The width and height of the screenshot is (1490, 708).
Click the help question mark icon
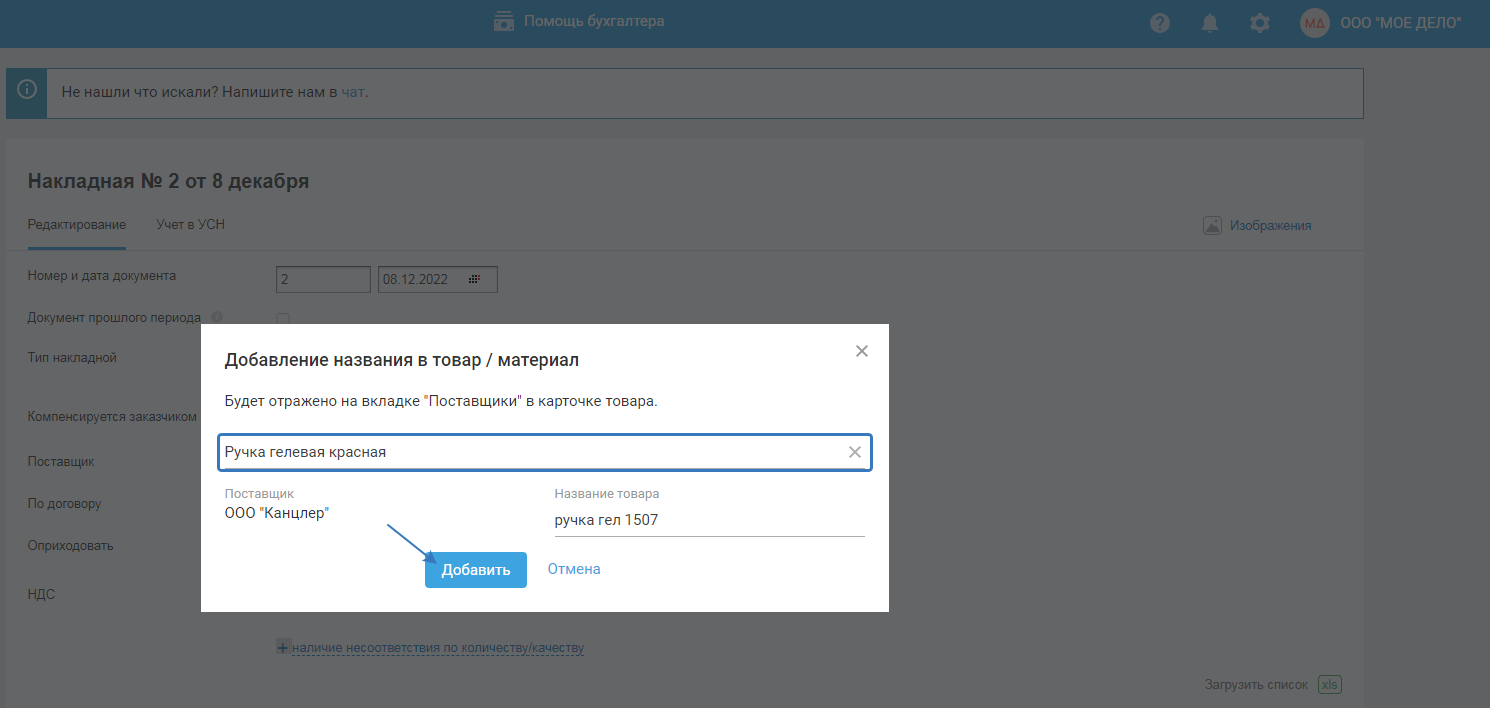tap(1160, 23)
